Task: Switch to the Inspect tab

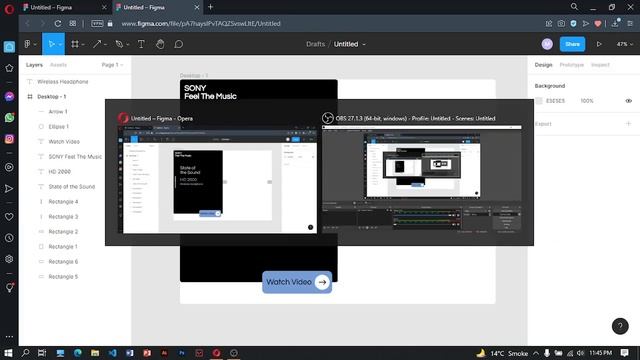Action: pyautogui.click(x=600, y=65)
